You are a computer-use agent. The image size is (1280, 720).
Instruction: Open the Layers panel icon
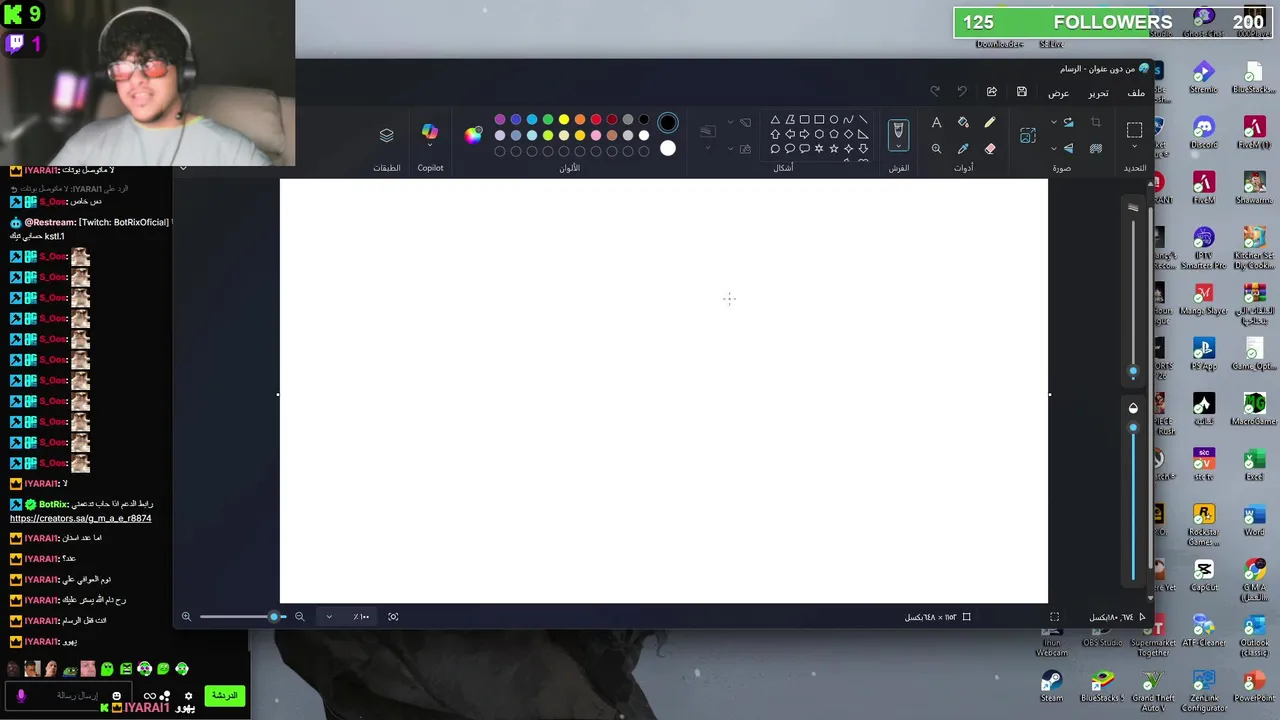[387, 135]
